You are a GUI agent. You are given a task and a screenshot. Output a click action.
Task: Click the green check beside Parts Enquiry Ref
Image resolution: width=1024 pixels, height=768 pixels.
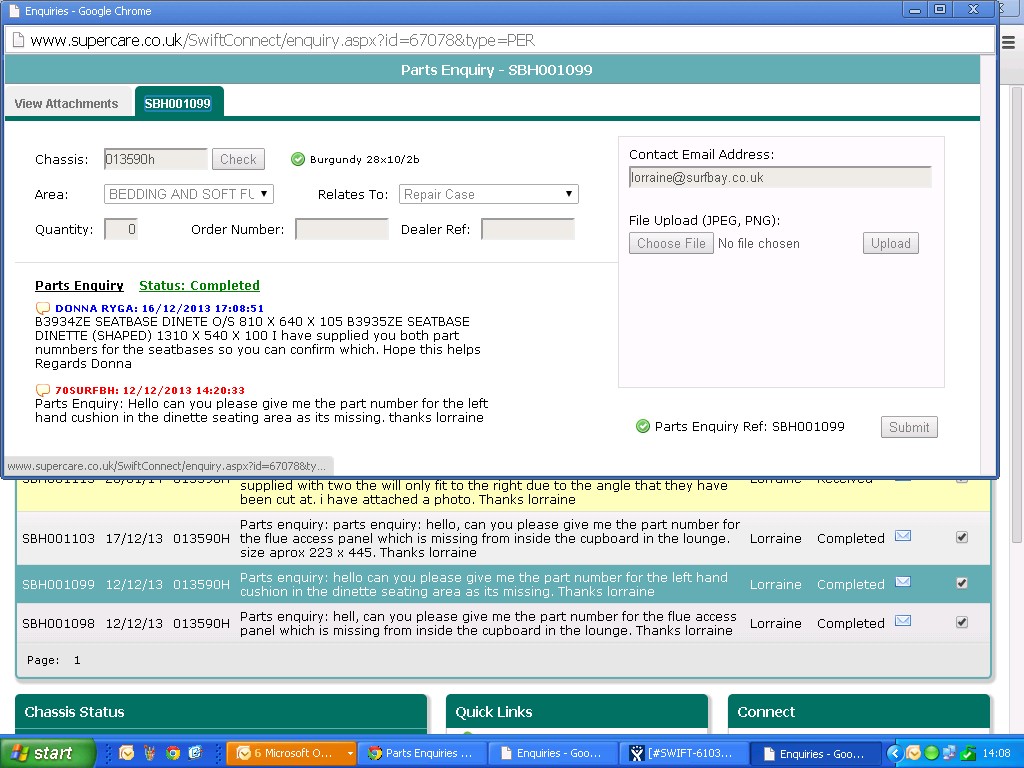tap(643, 426)
